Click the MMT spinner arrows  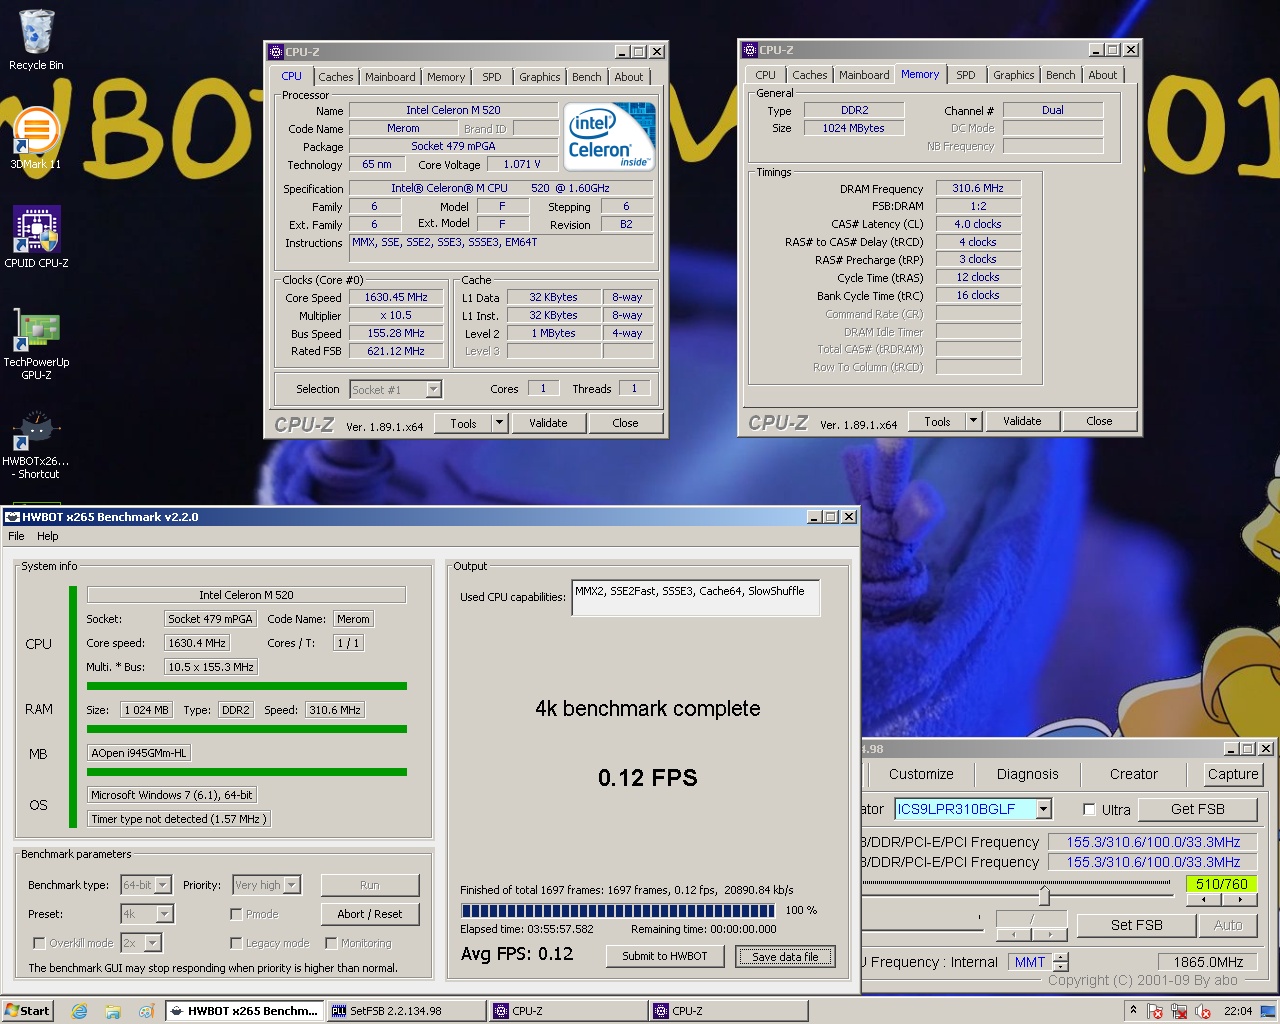click(1061, 962)
